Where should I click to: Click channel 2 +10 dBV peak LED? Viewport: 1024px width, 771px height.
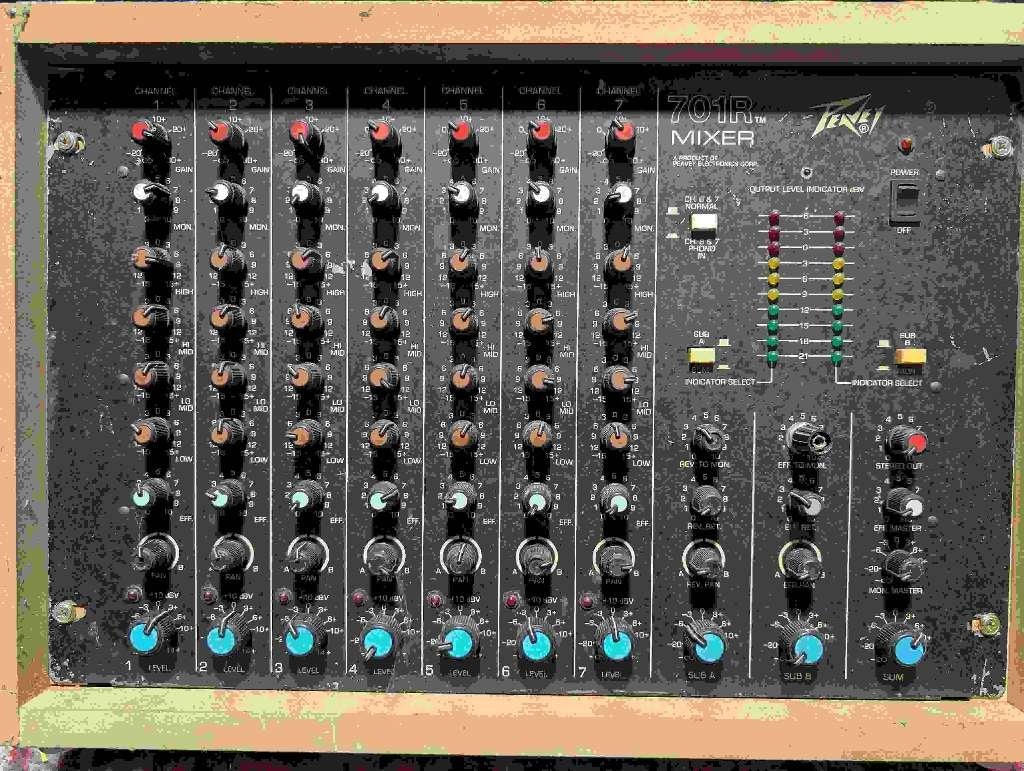click(x=210, y=595)
